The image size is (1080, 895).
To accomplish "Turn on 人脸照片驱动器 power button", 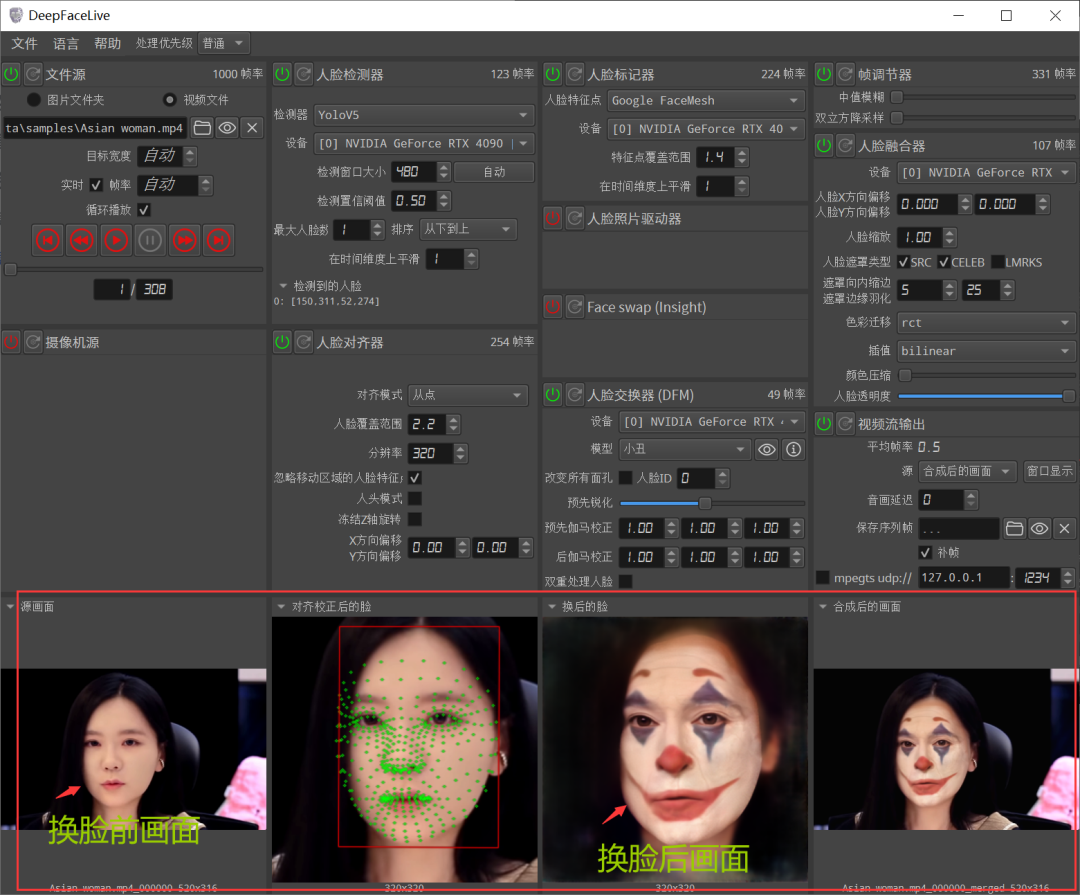I will [553, 218].
